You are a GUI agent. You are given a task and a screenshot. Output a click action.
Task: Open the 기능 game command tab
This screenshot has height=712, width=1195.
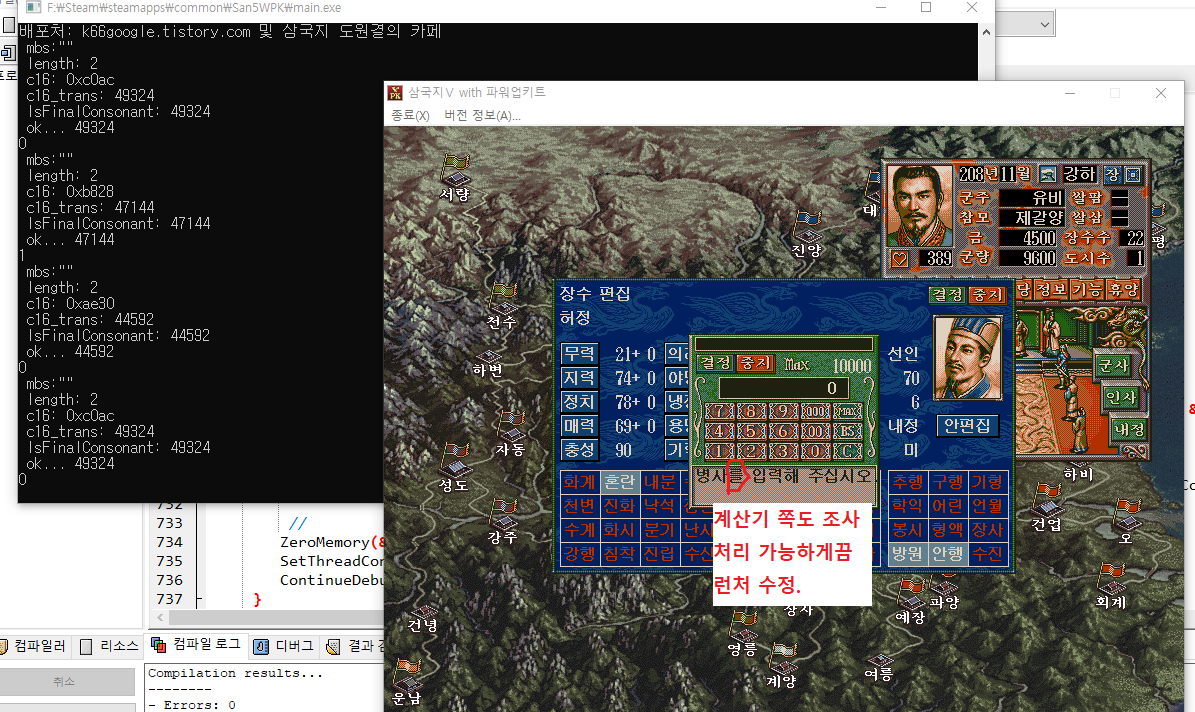tap(1087, 290)
